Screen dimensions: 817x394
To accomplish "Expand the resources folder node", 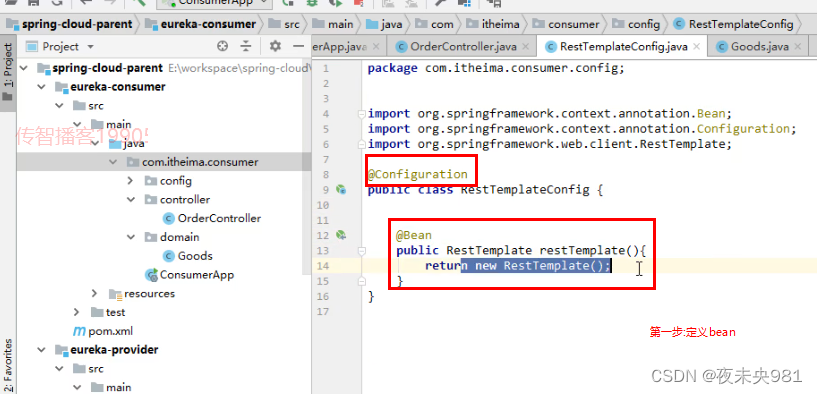I will pos(95,293).
